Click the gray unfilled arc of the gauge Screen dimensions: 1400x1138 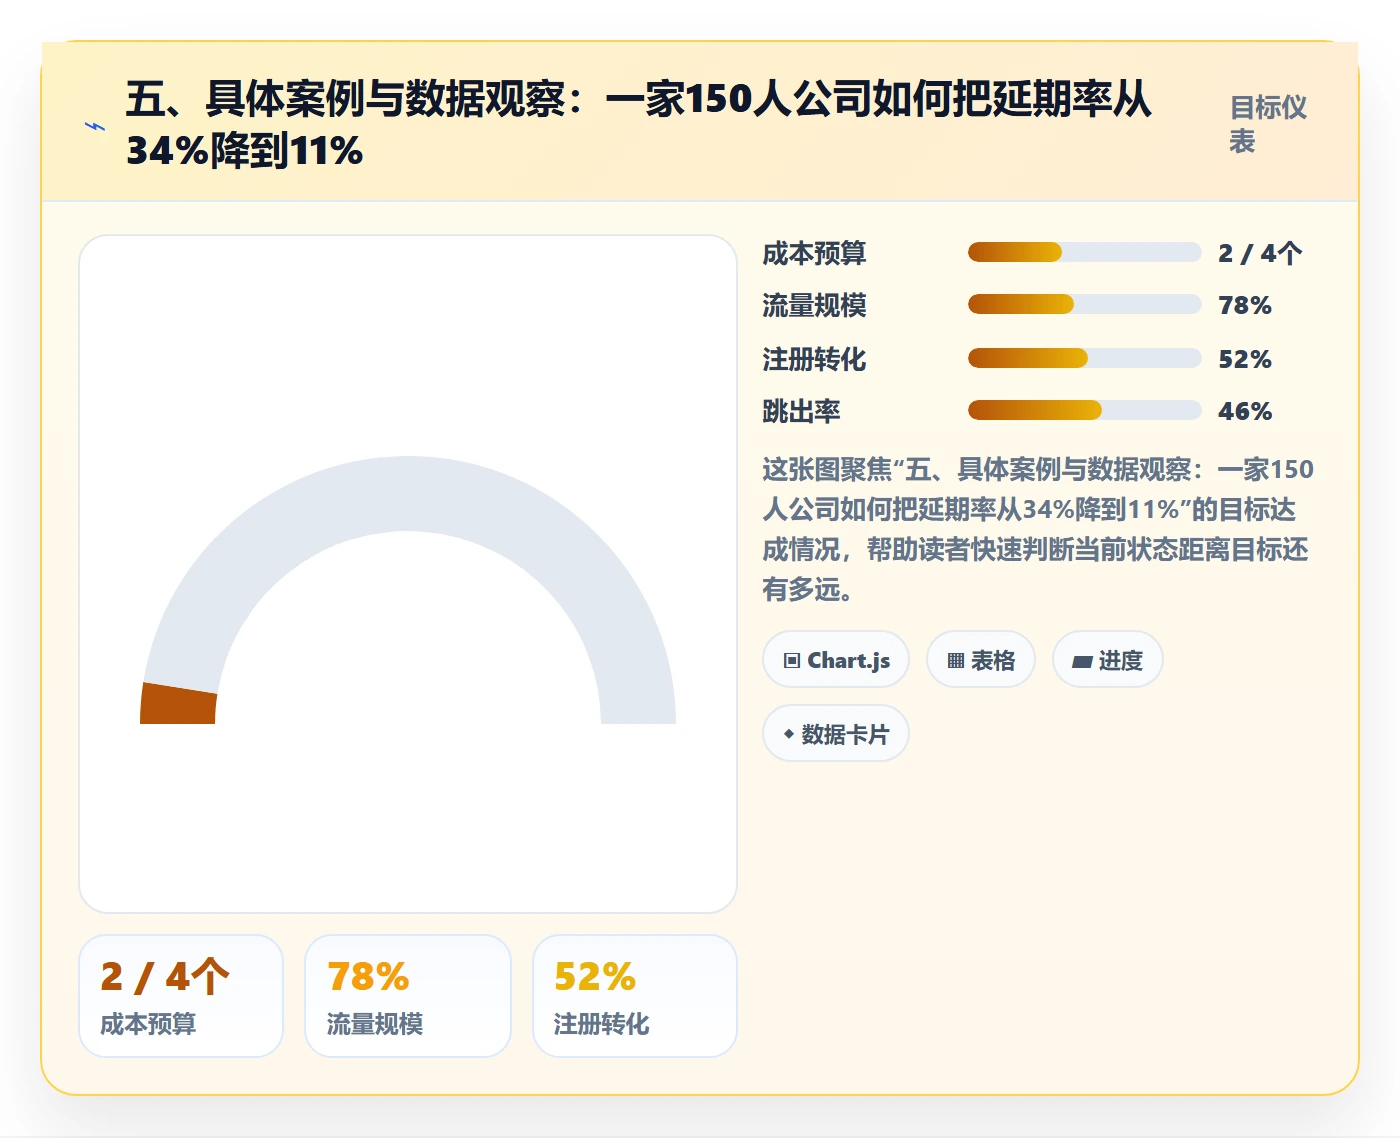[x=408, y=494]
